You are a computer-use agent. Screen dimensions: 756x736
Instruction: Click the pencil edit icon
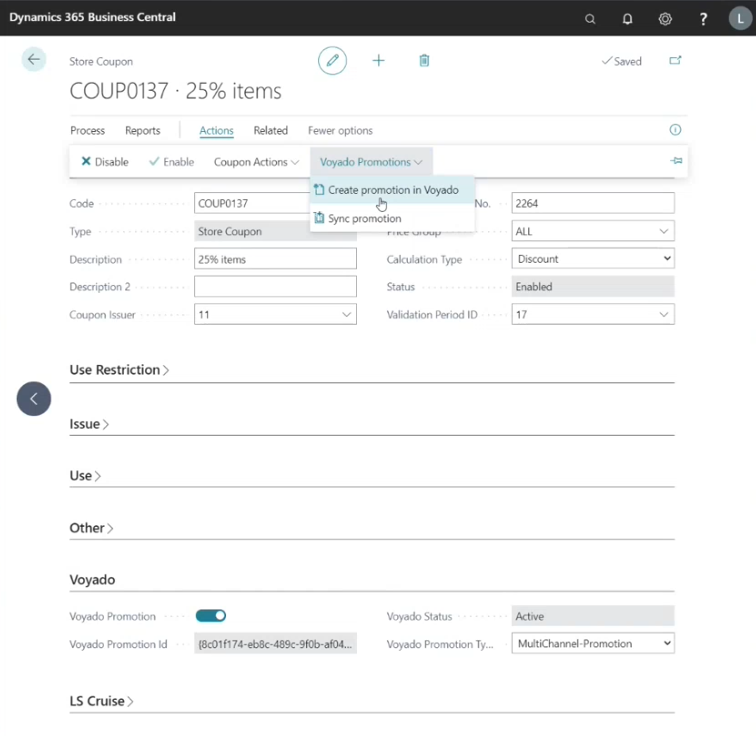click(x=332, y=61)
